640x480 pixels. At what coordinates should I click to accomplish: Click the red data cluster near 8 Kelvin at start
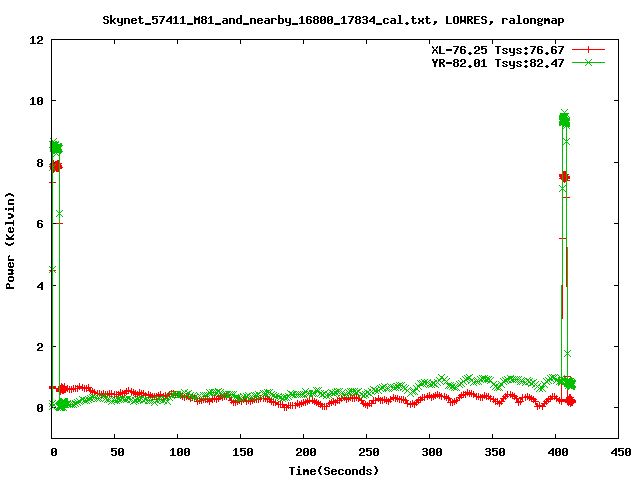[56, 166]
